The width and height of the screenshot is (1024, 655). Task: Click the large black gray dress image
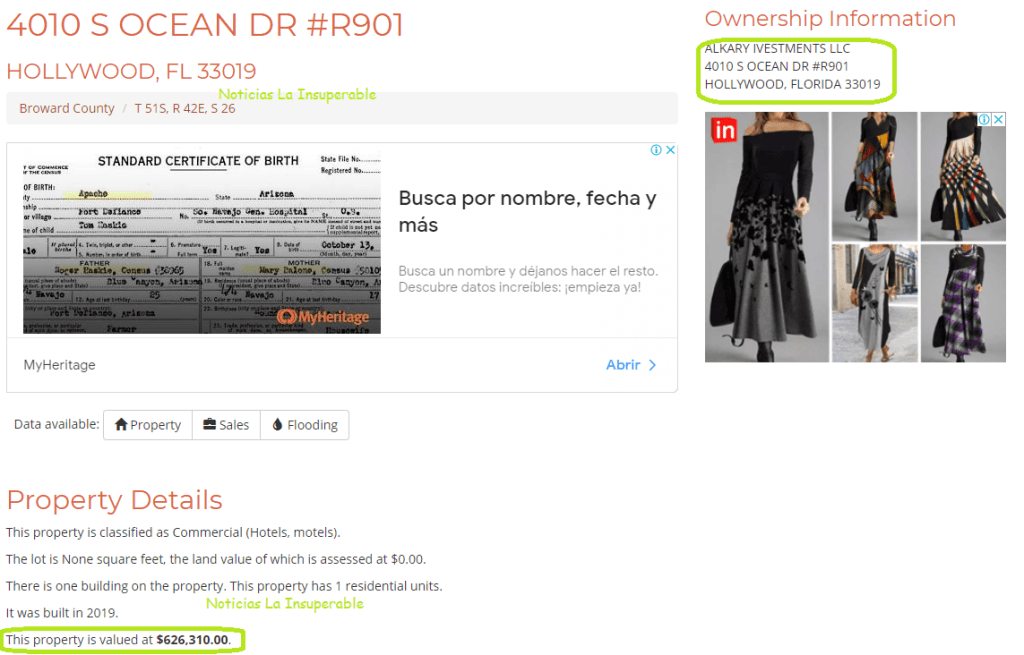click(x=767, y=237)
